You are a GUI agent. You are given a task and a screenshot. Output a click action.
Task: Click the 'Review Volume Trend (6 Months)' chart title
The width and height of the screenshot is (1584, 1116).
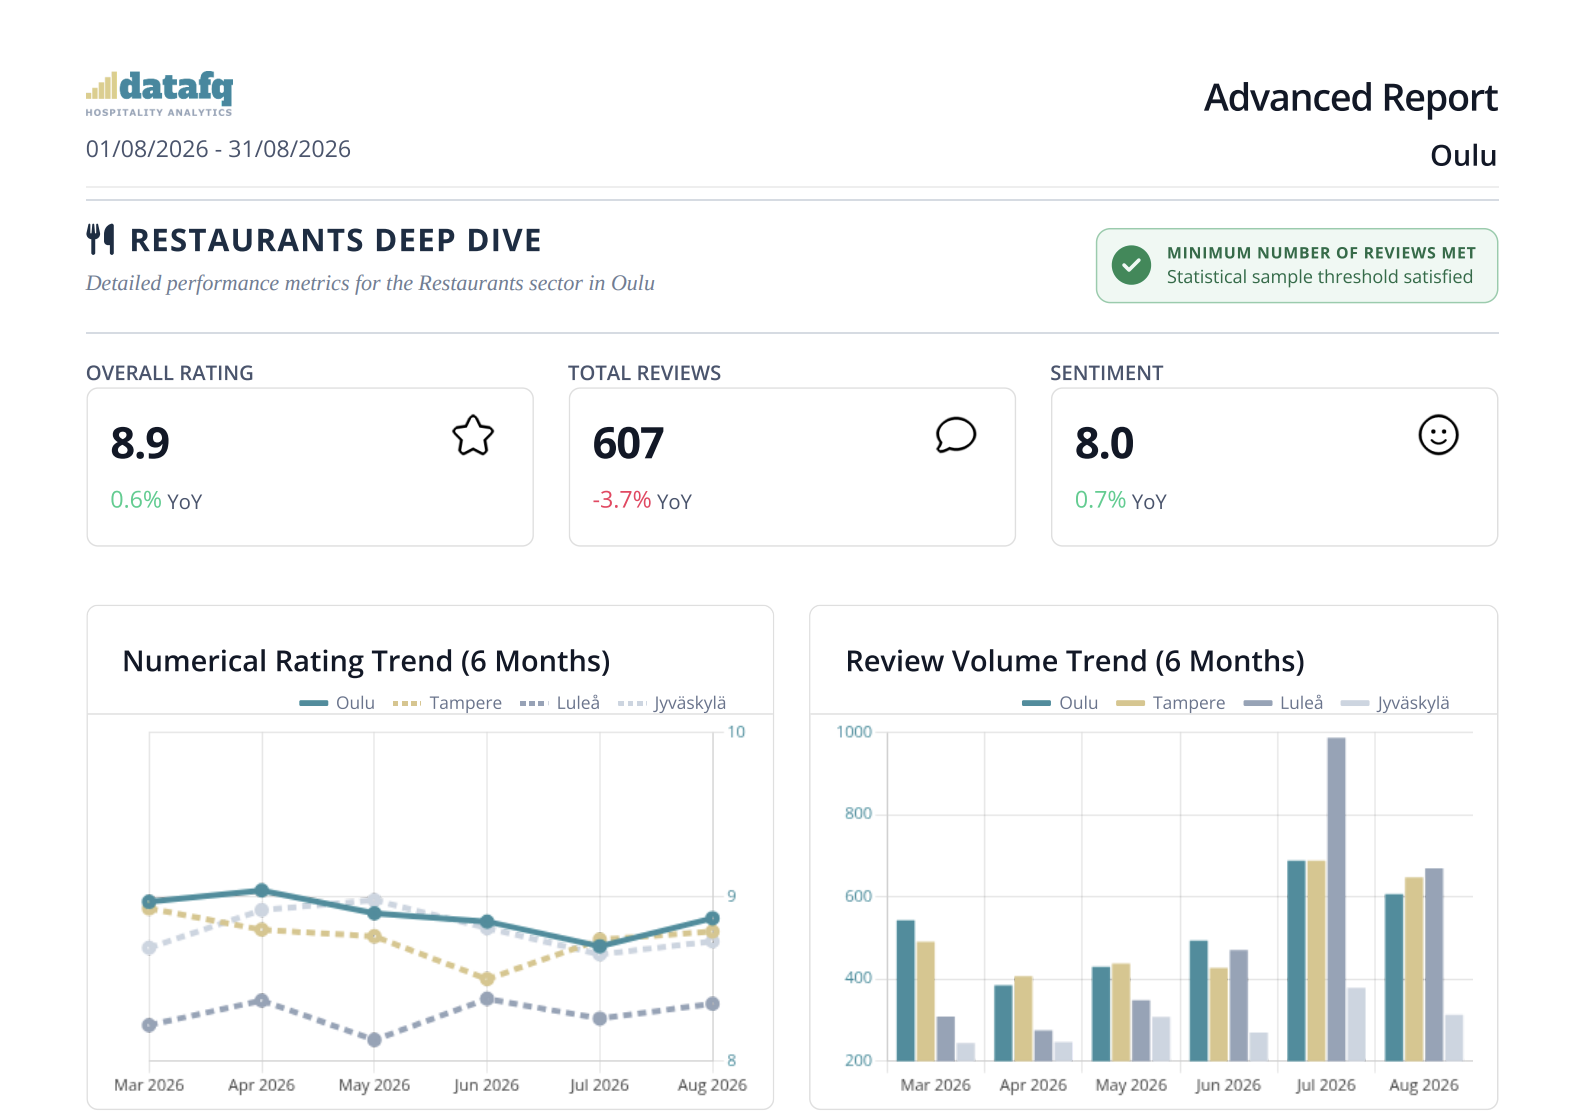(1075, 661)
